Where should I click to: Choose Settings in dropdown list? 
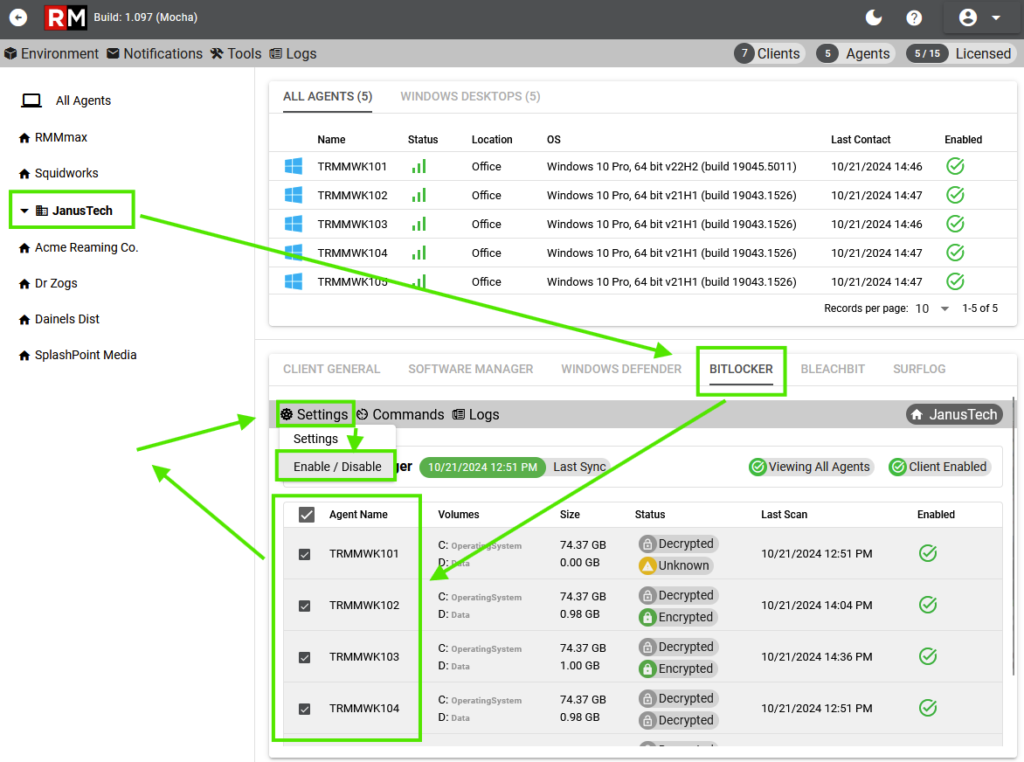(315, 439)
